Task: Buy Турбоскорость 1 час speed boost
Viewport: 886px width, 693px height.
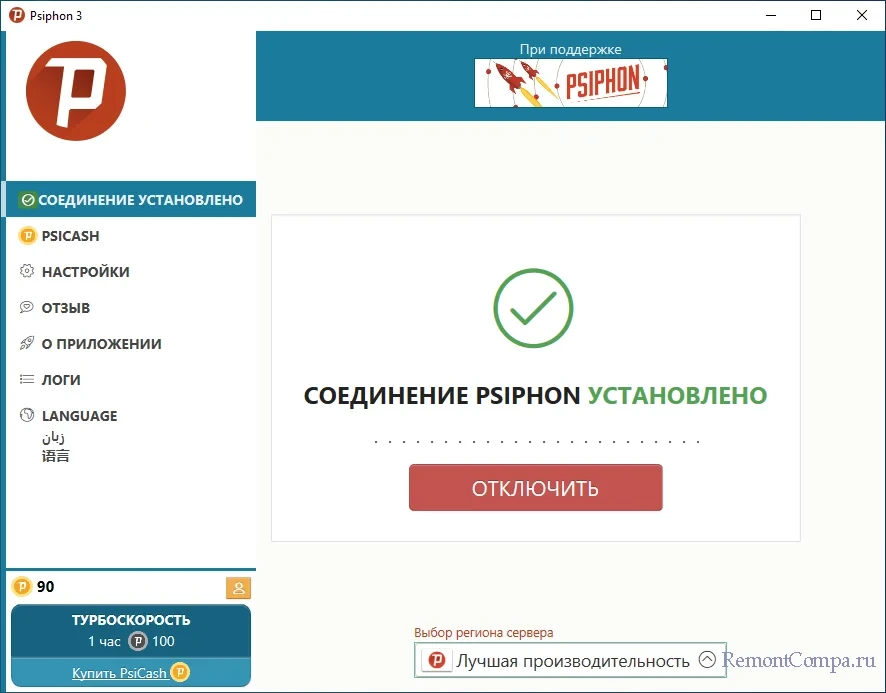Action: [131, 631]
